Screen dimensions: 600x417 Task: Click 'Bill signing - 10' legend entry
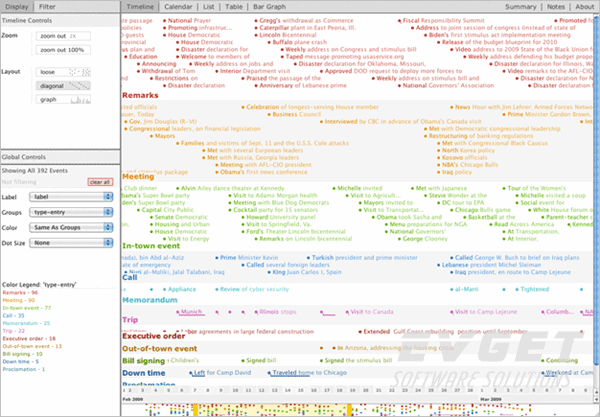pyautogui.click(x=23, y=354)
